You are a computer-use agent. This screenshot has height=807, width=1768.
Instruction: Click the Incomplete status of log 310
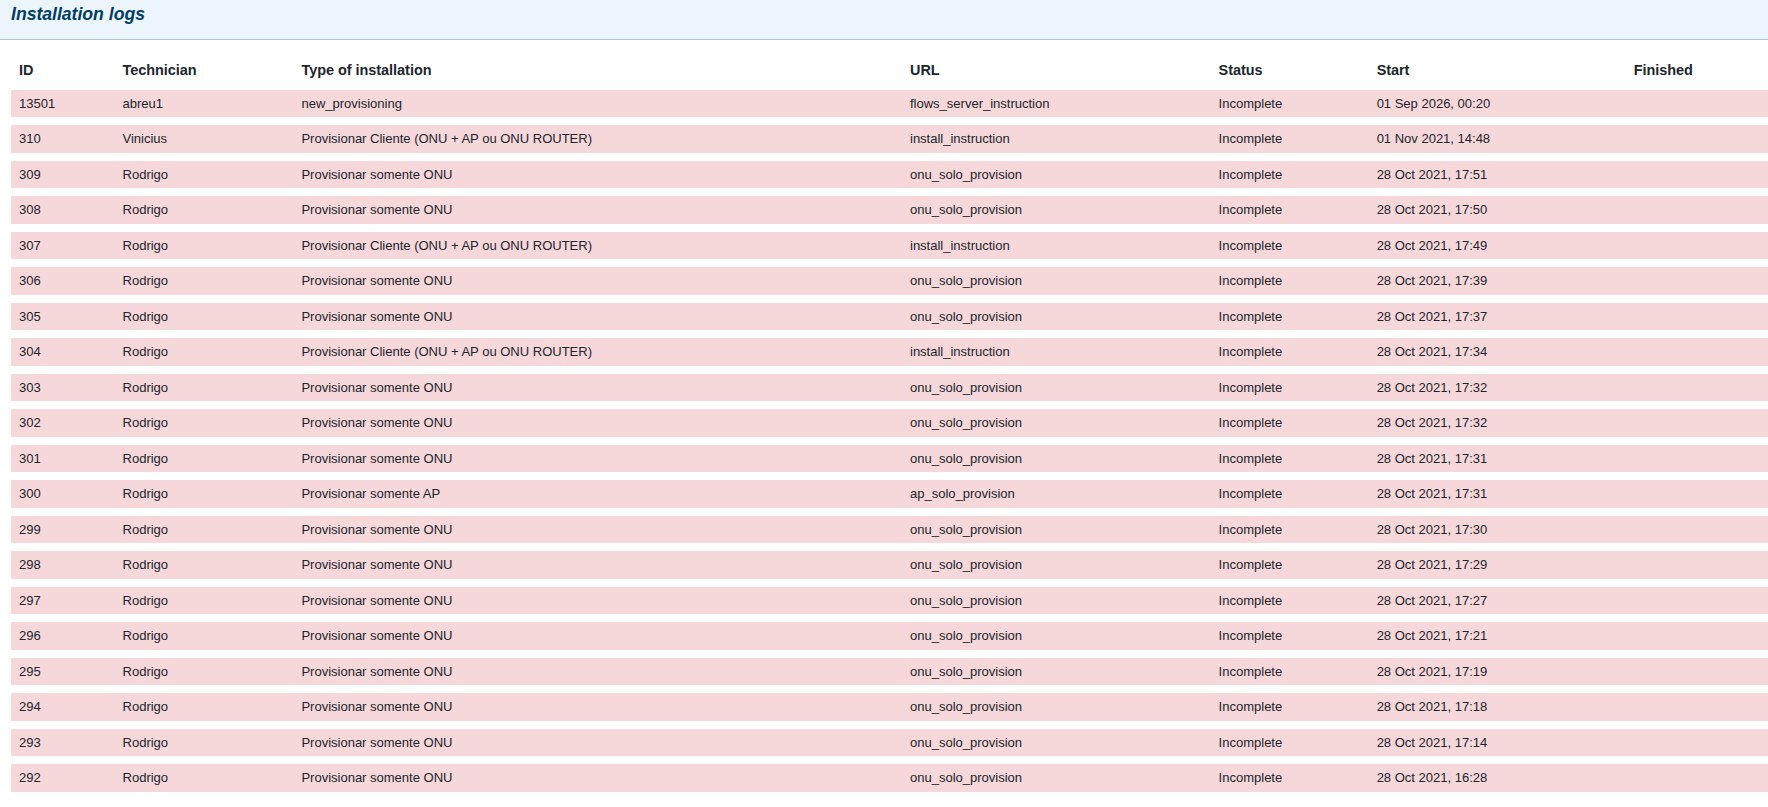[1250, 139]
